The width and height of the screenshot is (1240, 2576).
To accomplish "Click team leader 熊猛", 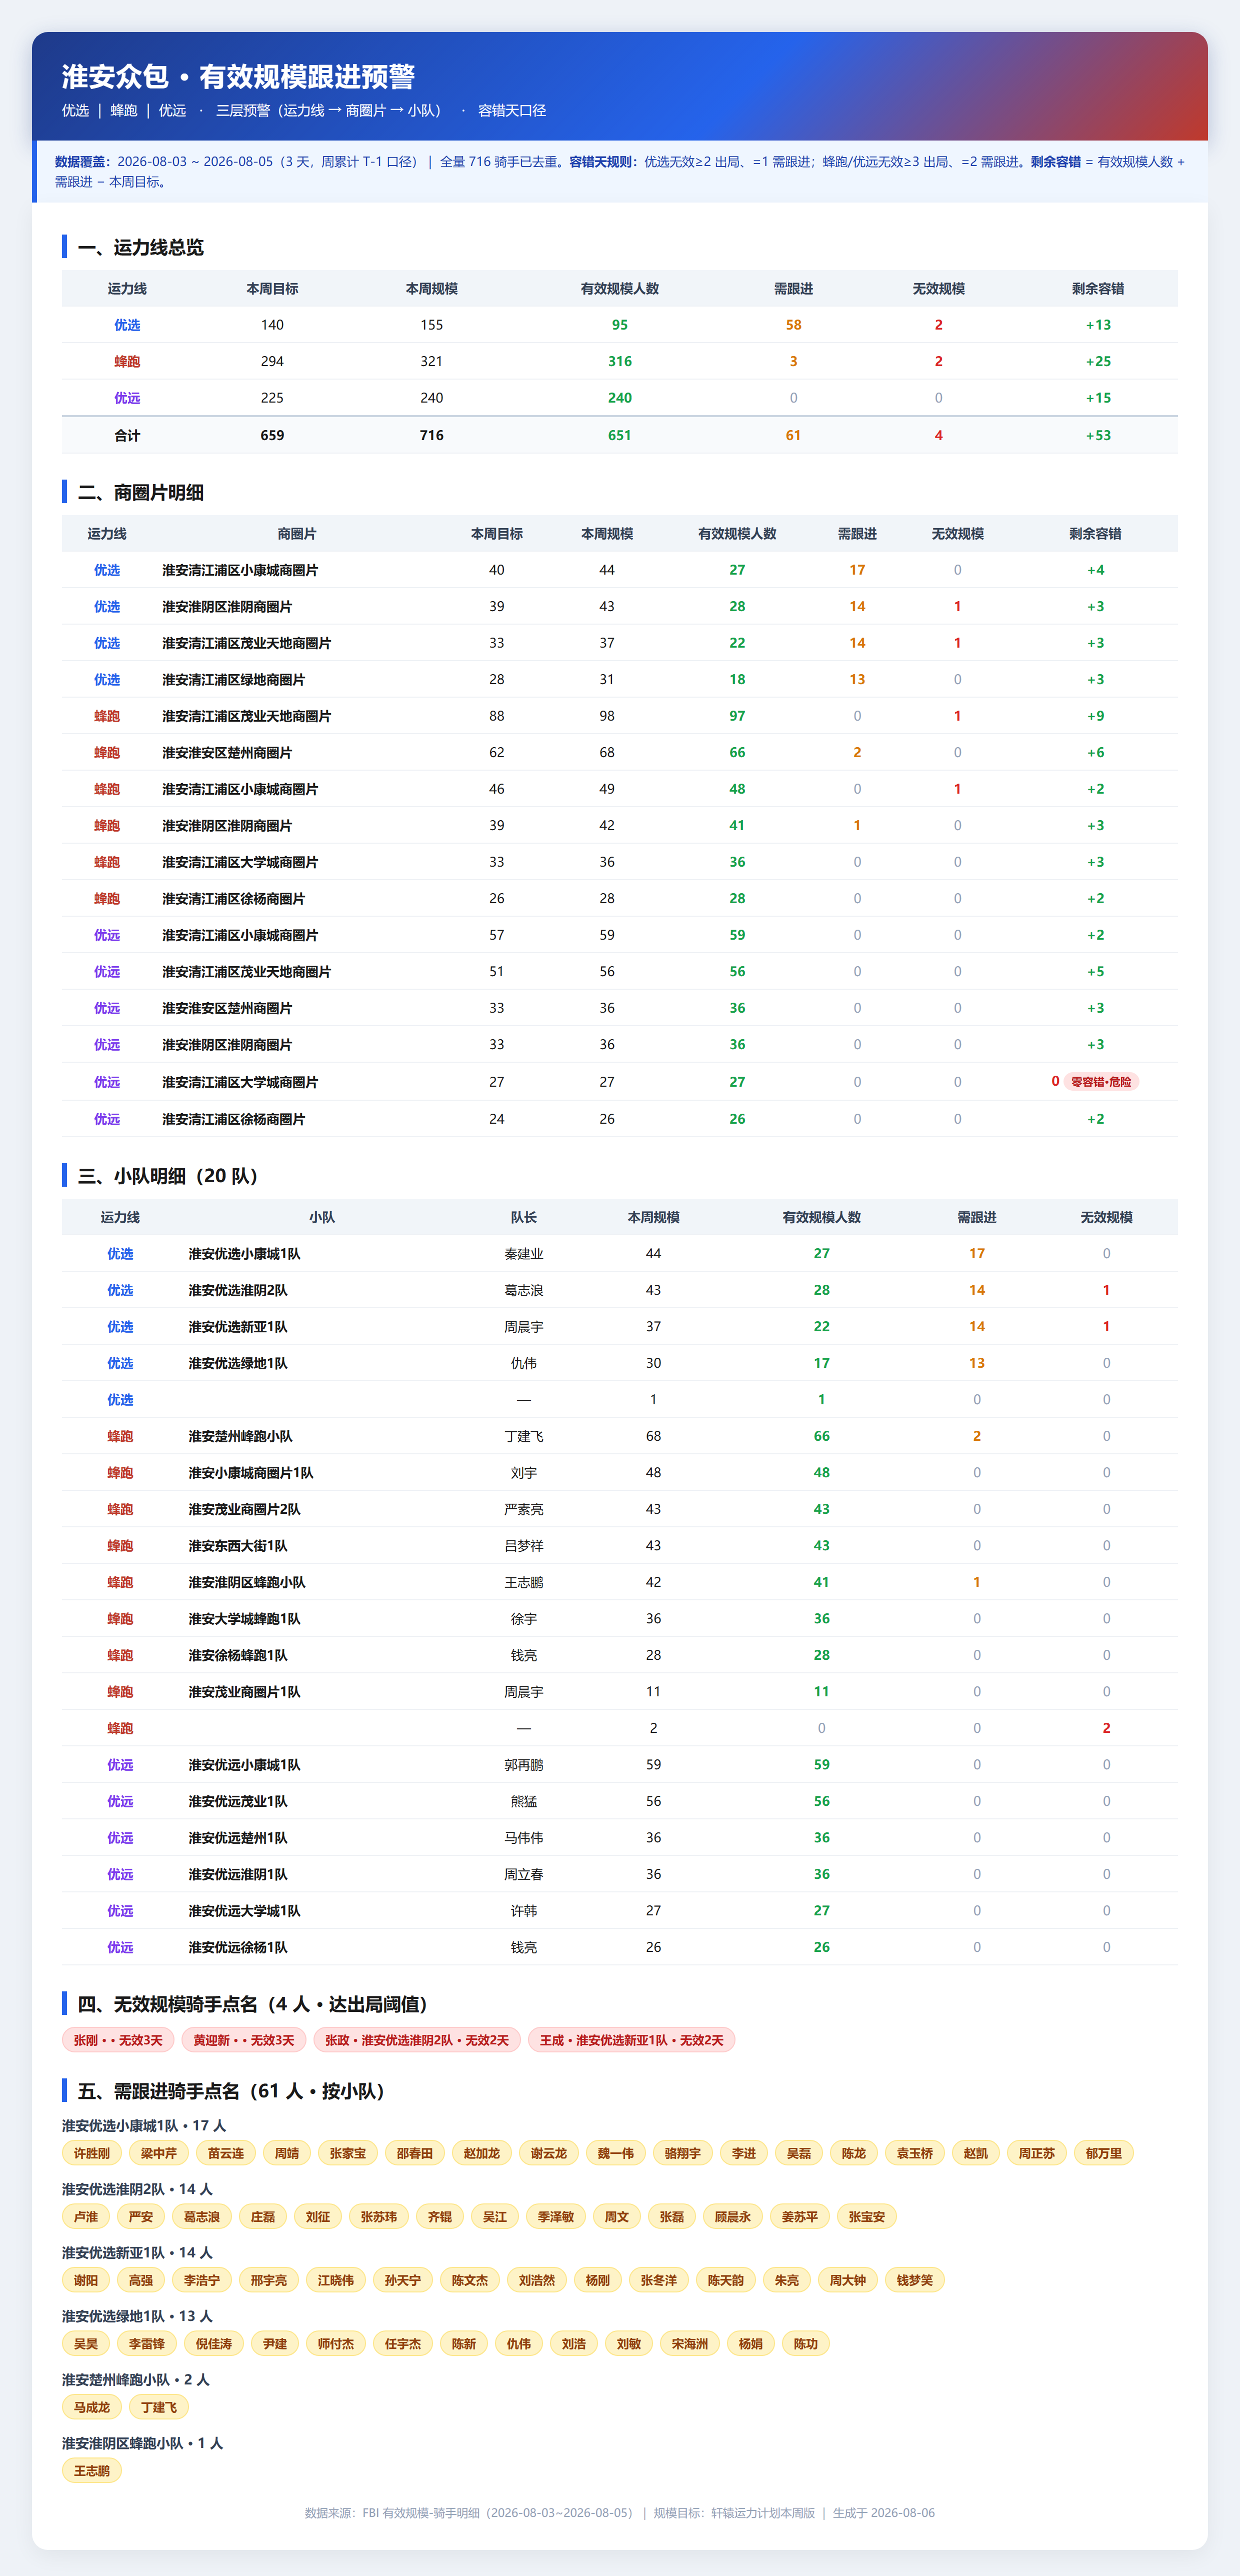I will 524,1801.
